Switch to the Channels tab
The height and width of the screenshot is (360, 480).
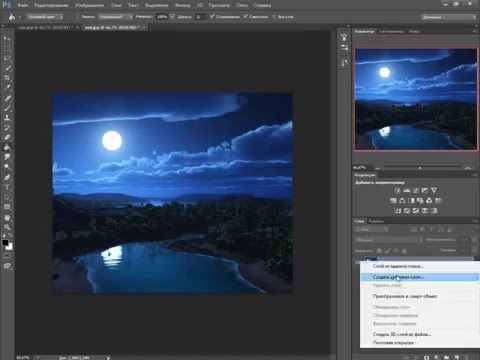point(376,221)
